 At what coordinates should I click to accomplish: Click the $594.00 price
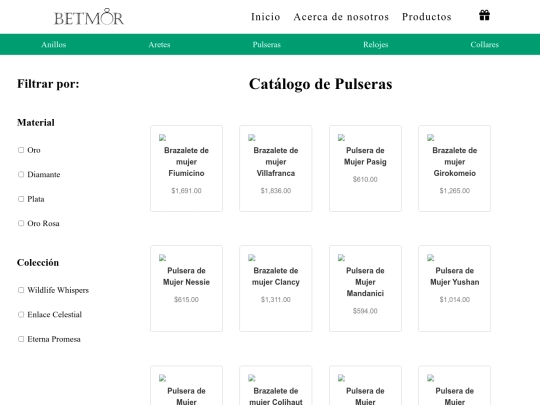click(365, 311)
